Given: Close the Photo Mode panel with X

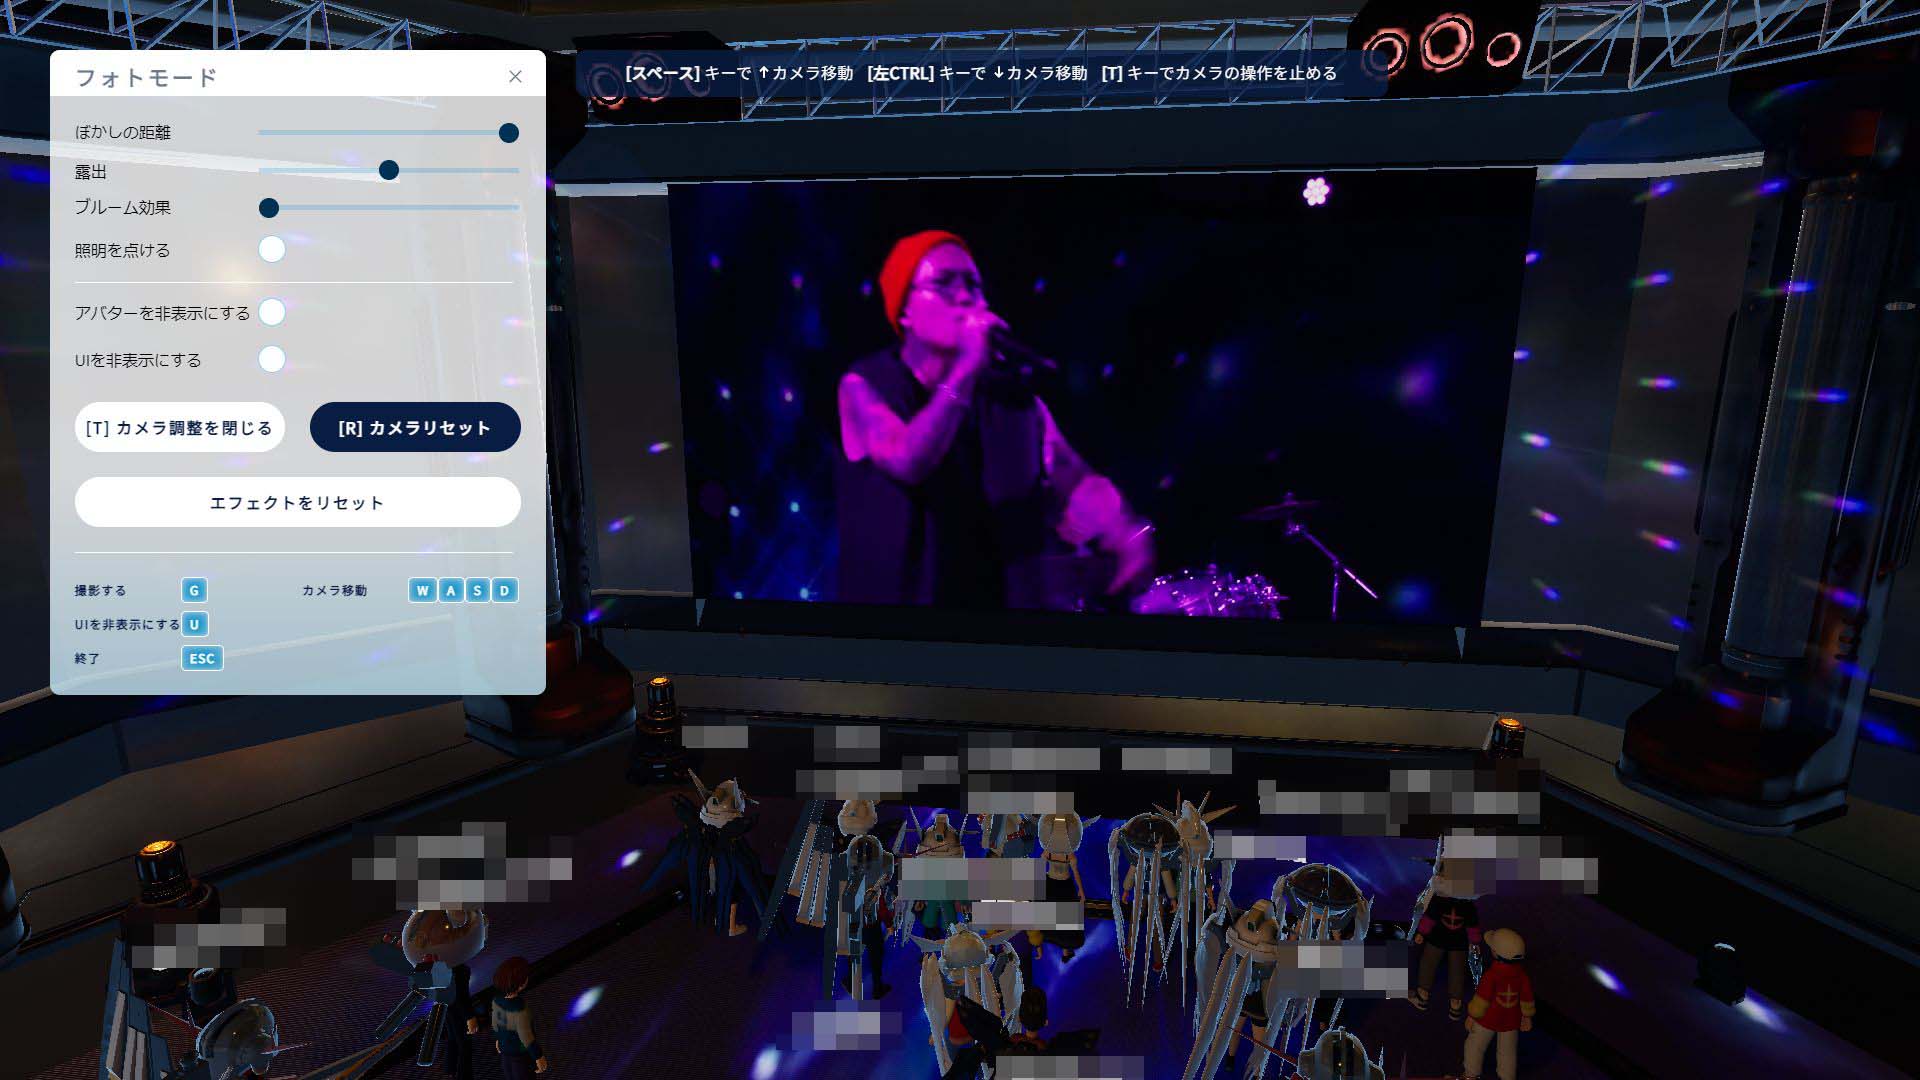Looking at the screenshot, I should pos(515,76).
